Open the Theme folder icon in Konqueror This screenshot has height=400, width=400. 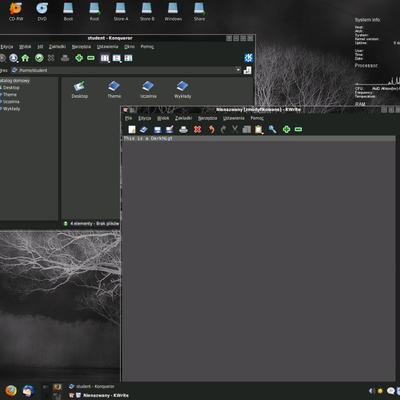click(114, 90)
